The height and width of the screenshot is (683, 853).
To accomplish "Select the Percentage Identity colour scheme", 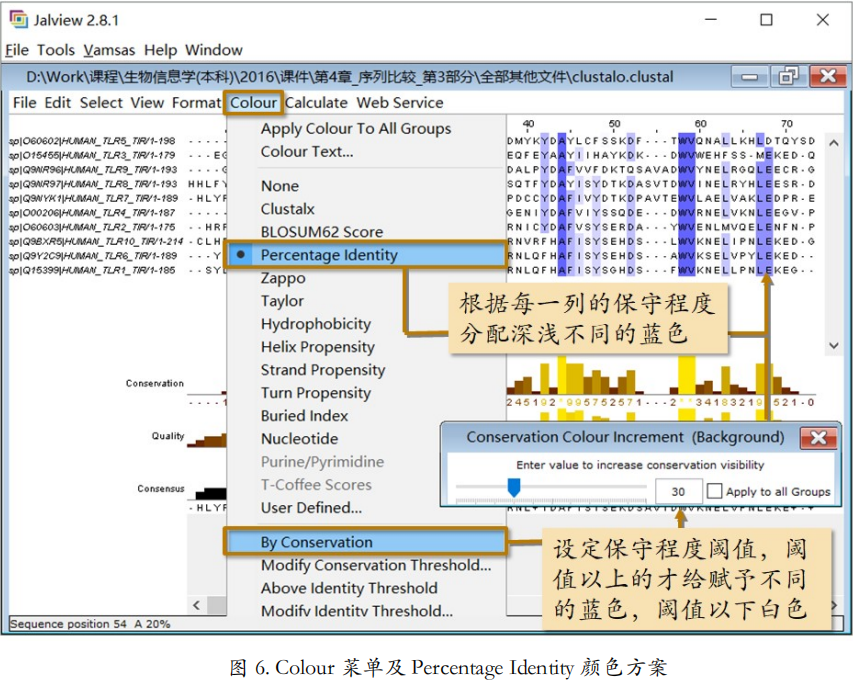I will (x=366, y=255).
